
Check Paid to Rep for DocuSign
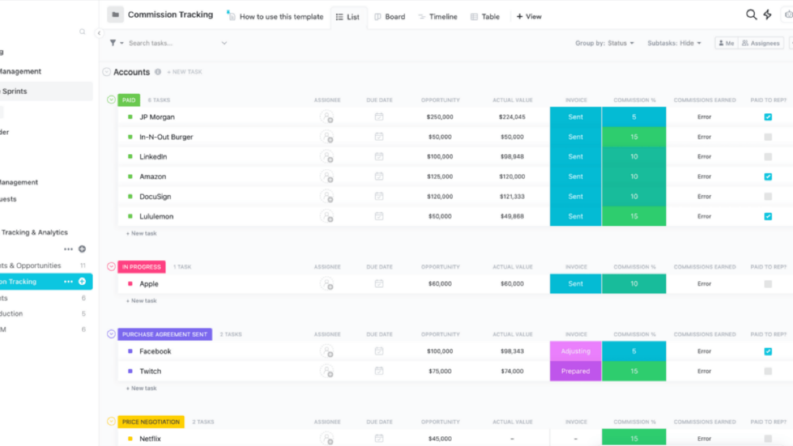768,196
